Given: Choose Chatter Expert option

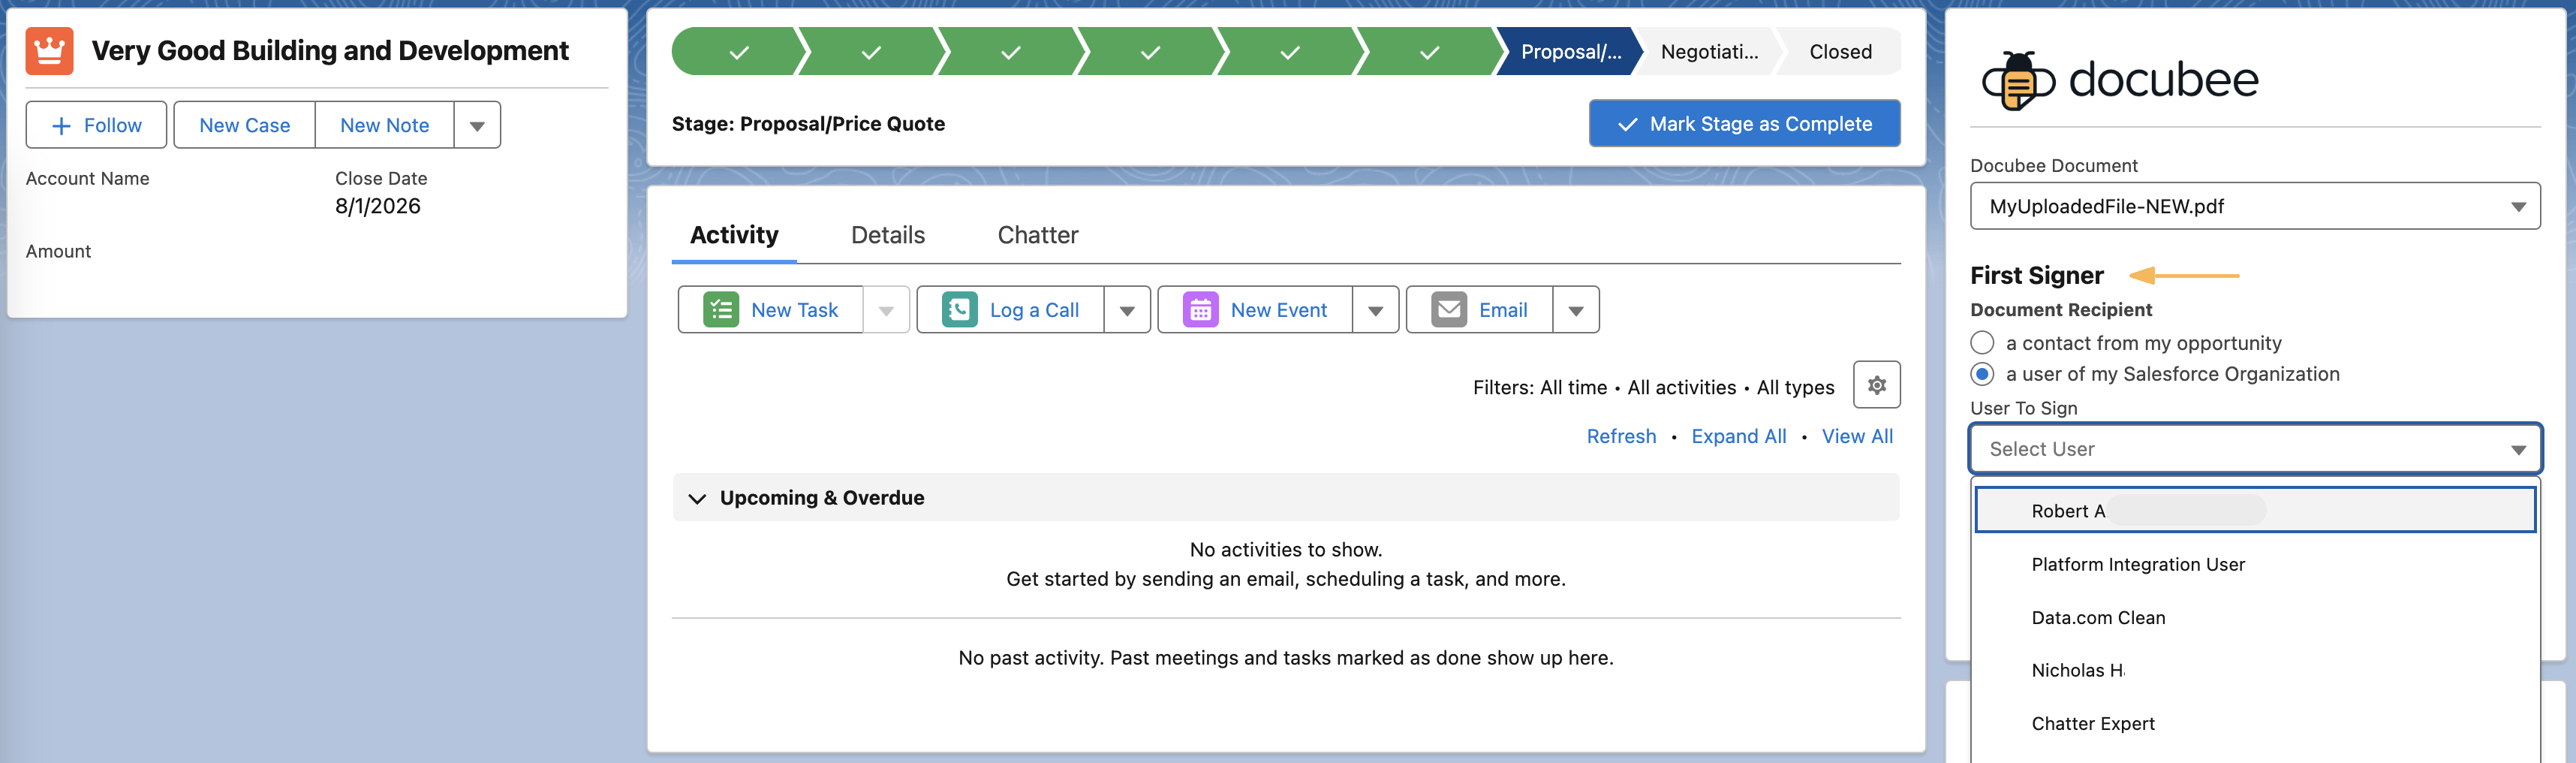Looking at the screenshot, I should pyautogui.click(x=2254, y=723).
